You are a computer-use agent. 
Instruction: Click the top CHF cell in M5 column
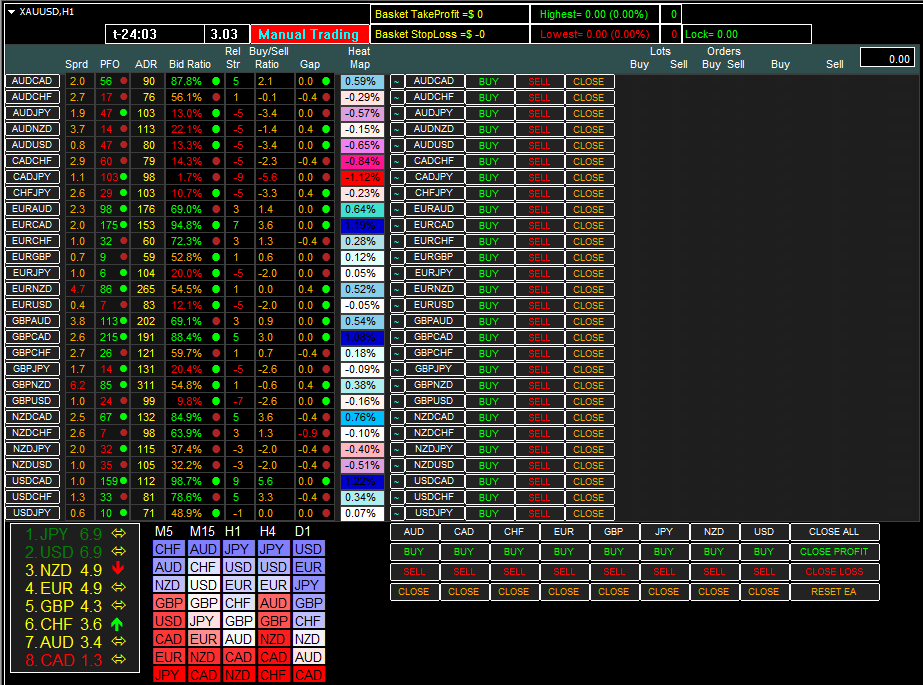point(168,549)
